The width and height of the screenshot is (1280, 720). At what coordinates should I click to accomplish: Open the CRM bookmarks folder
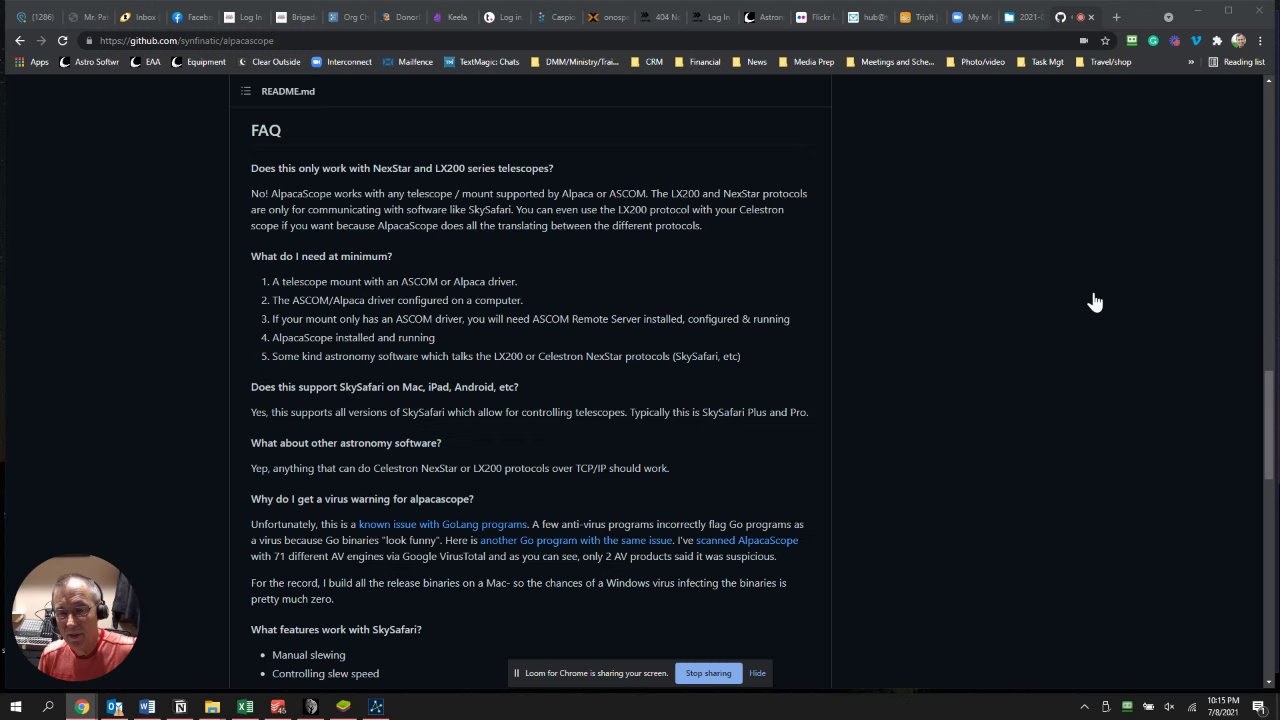(x=647, y=62)
